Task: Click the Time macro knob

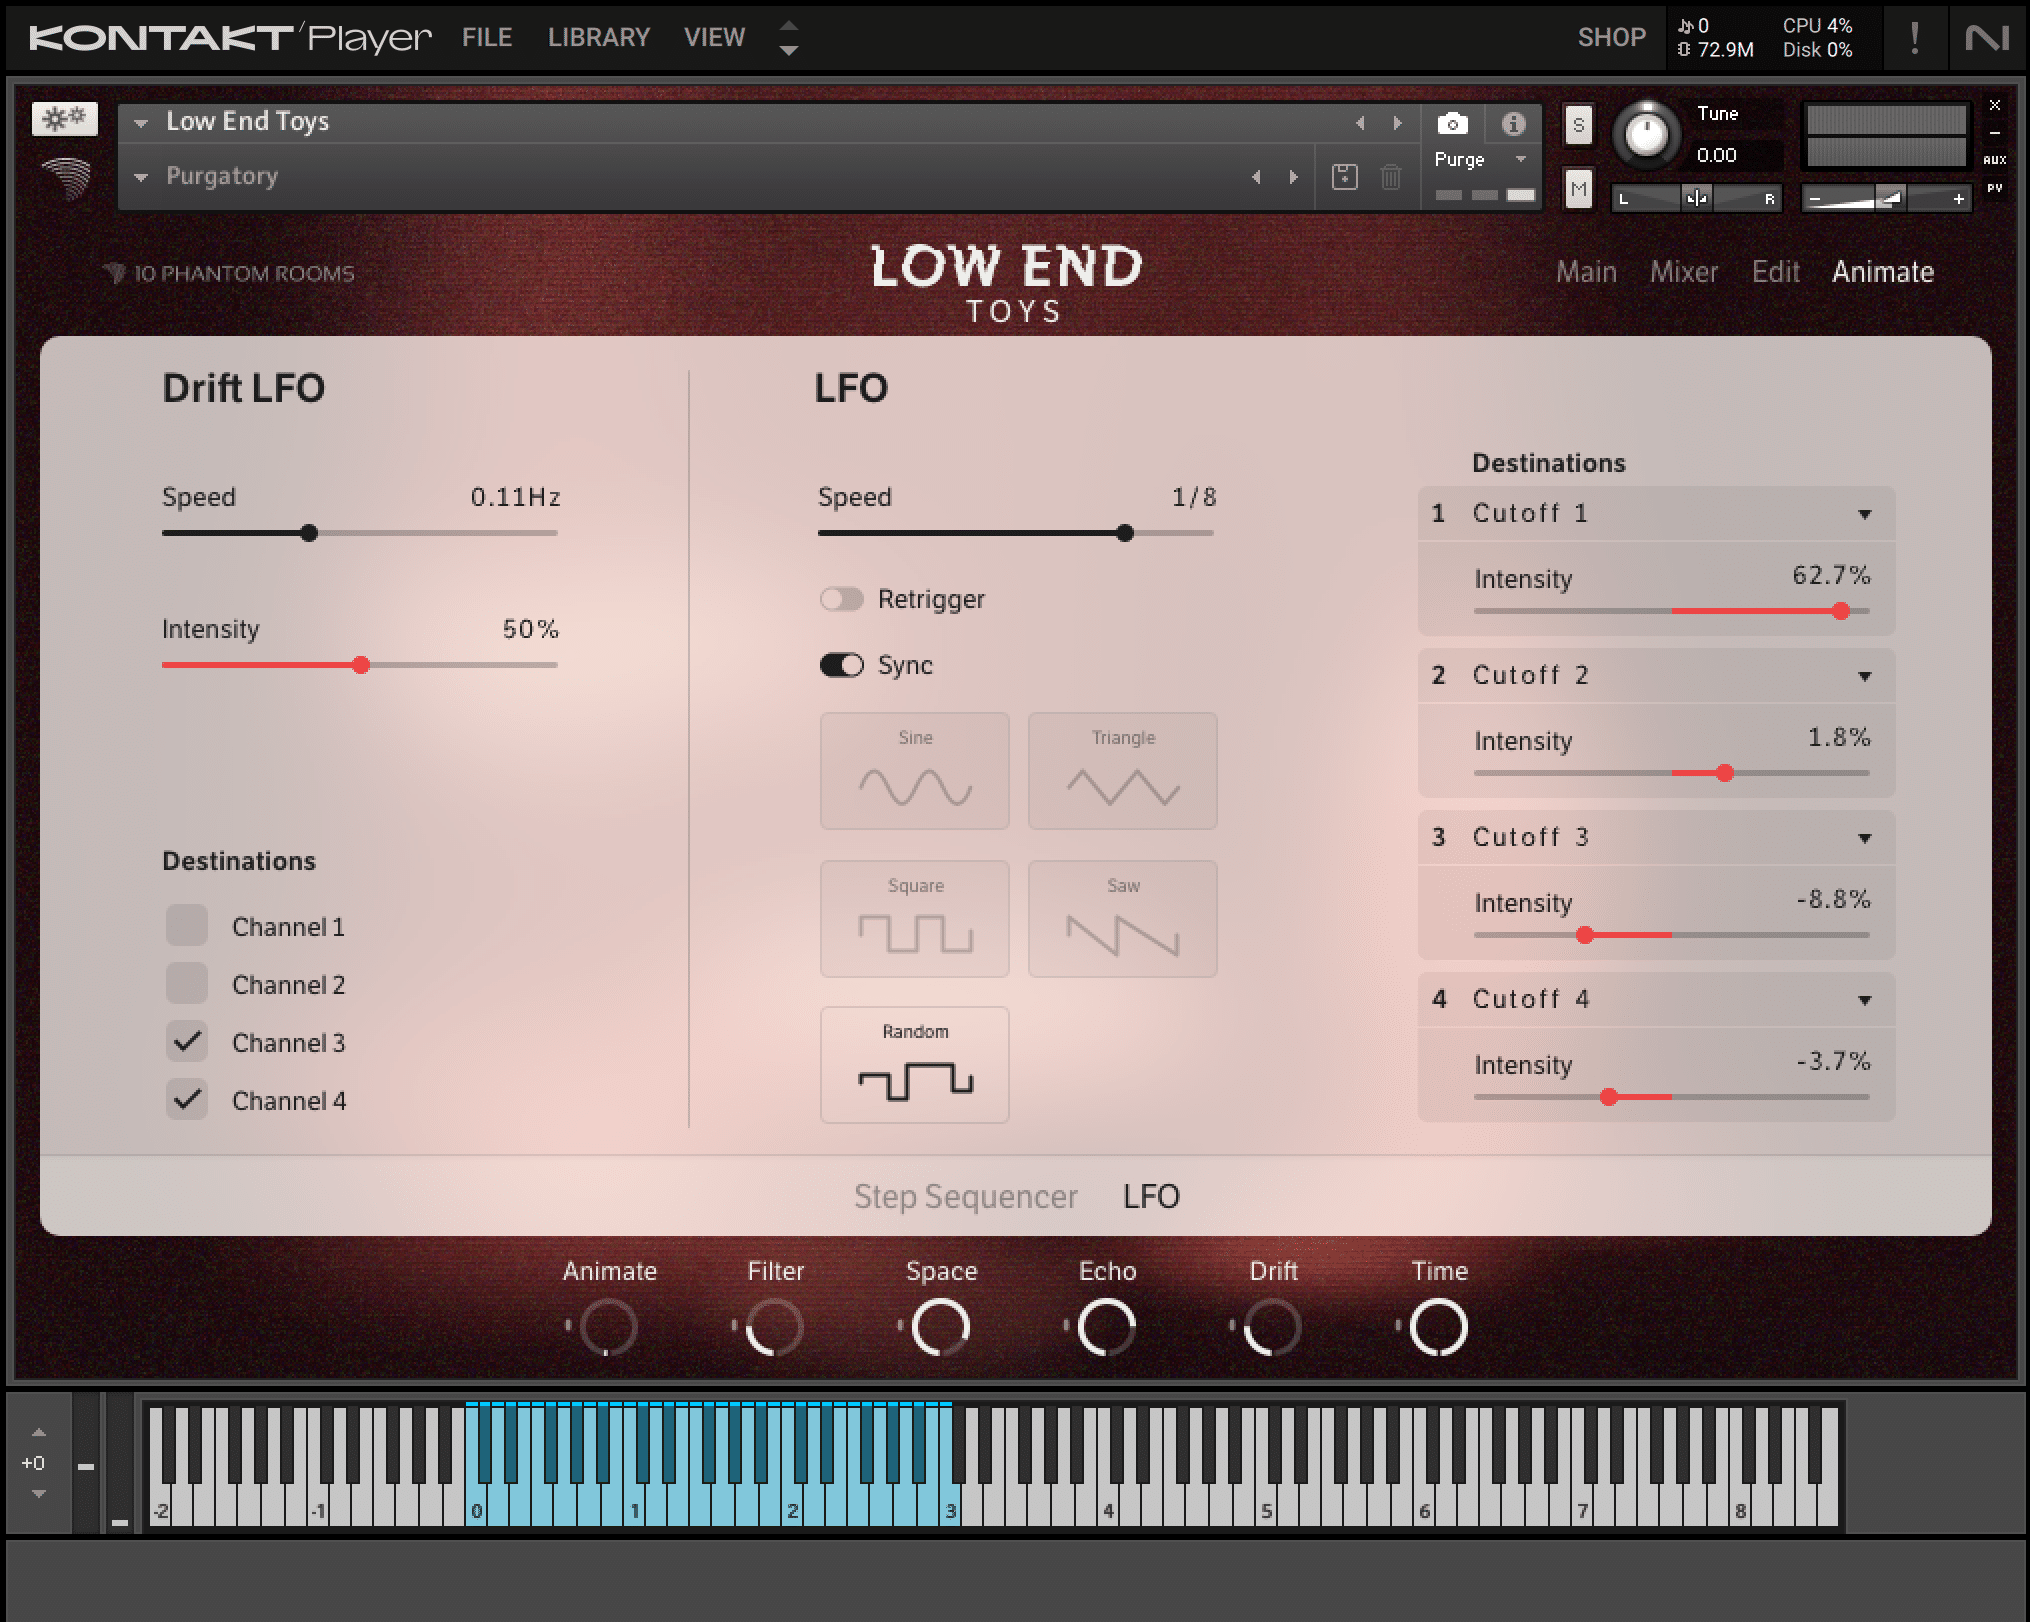Action: click(1438, 1327)
